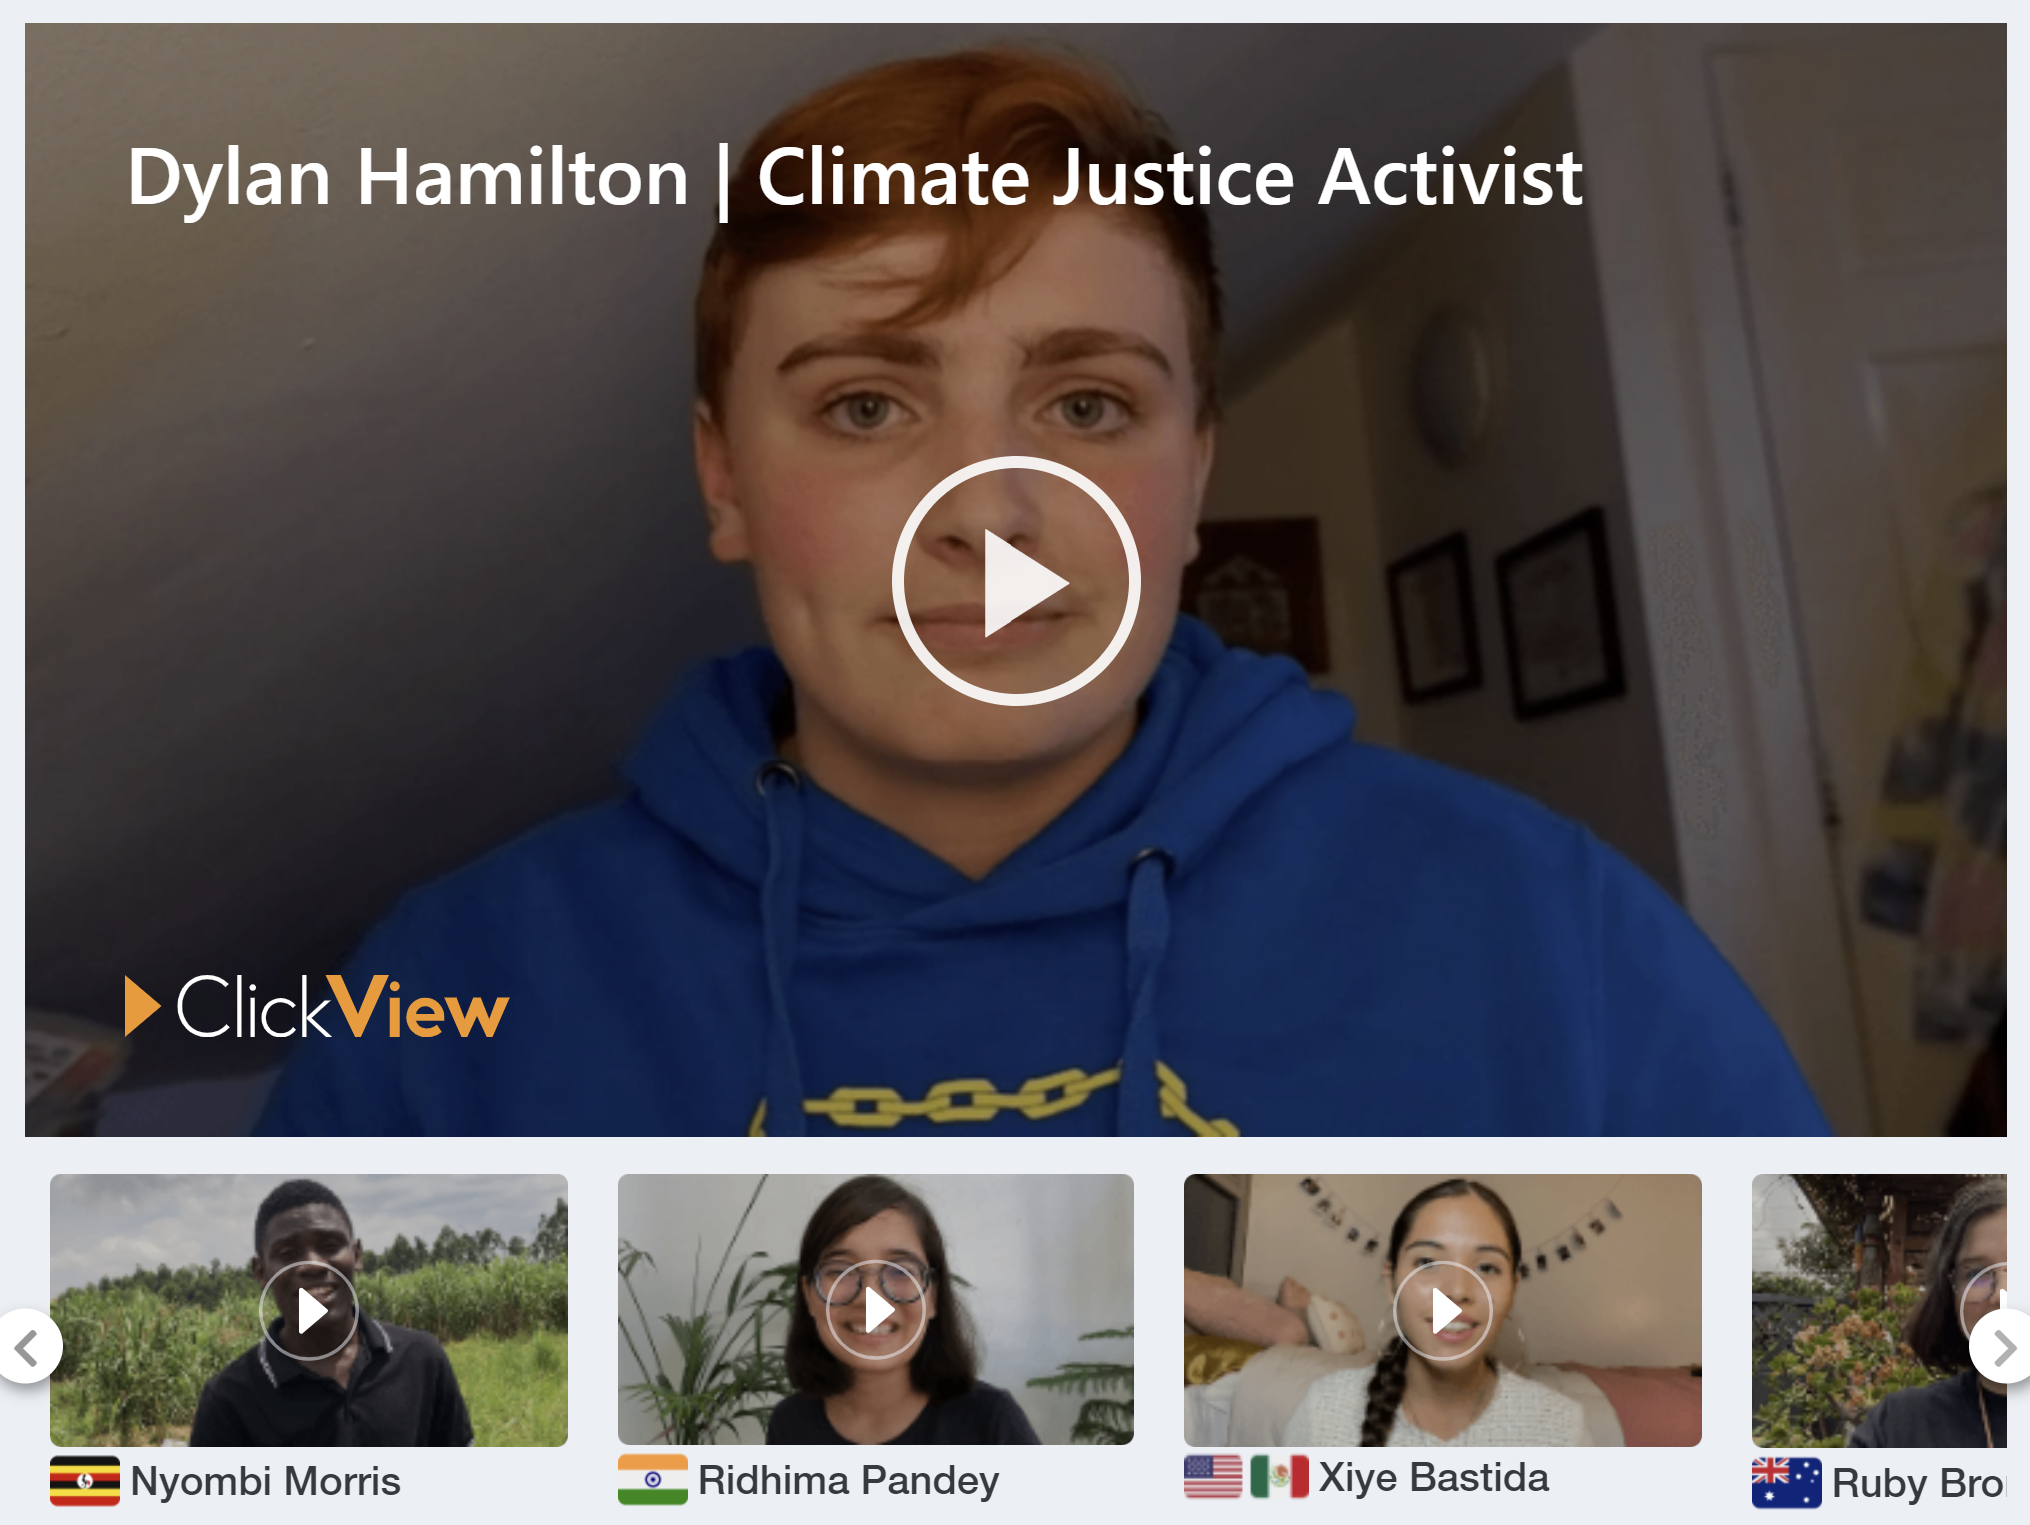
Task: Click the United States flag icon
Action: [x=1213, y=1477]
